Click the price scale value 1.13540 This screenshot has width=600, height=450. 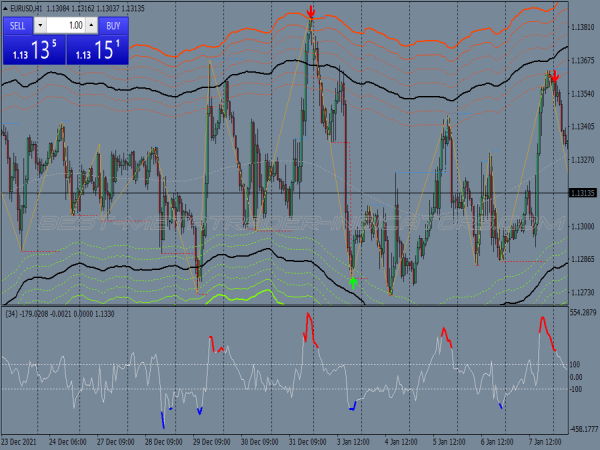point(583,94)
